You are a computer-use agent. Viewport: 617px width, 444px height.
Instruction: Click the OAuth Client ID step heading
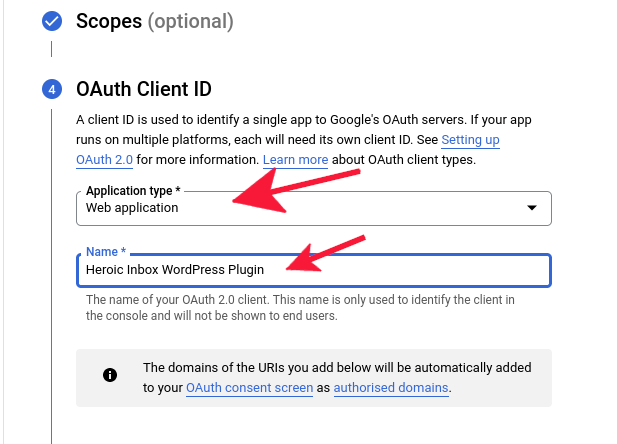(x=144, y=89)
